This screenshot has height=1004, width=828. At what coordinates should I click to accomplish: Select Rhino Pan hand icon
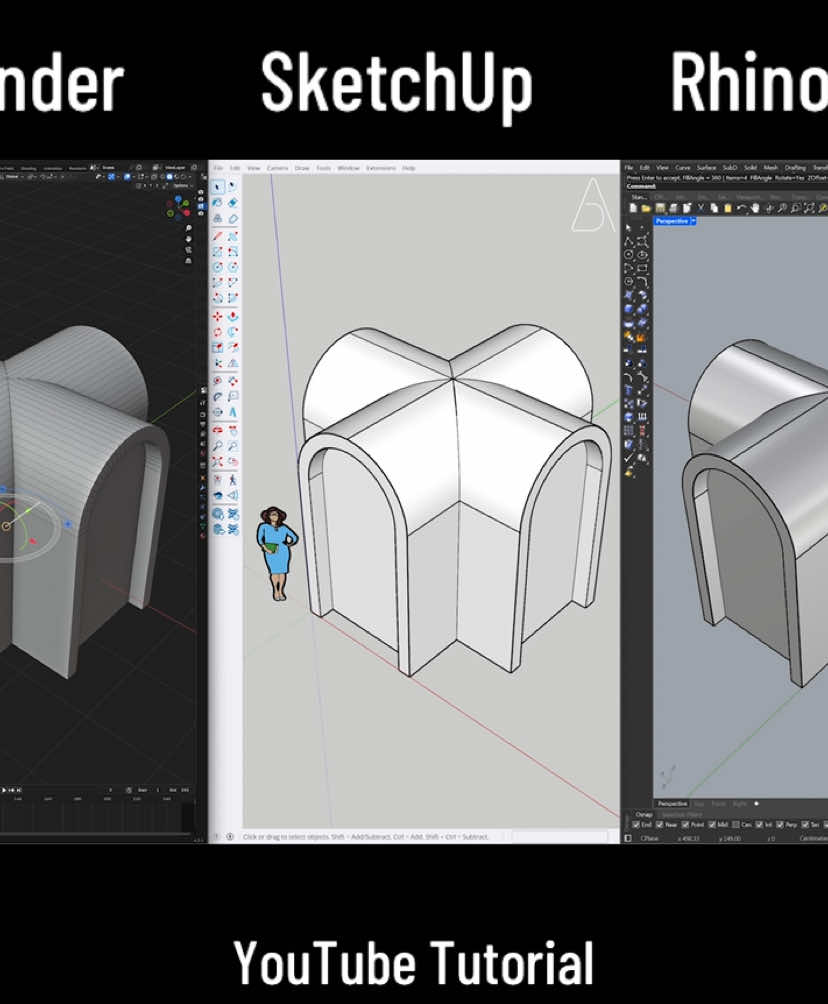coord(755,208)
